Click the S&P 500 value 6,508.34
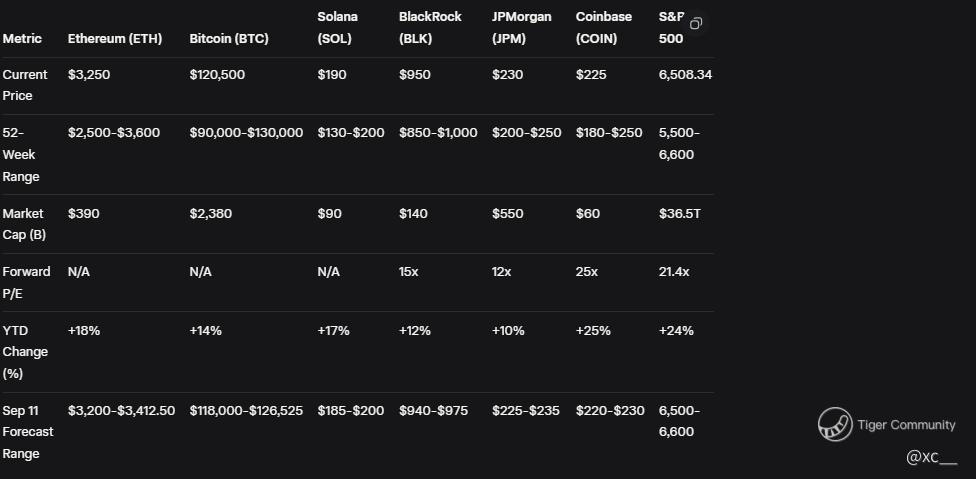976x479 pixels. click(x=685, y=75)
